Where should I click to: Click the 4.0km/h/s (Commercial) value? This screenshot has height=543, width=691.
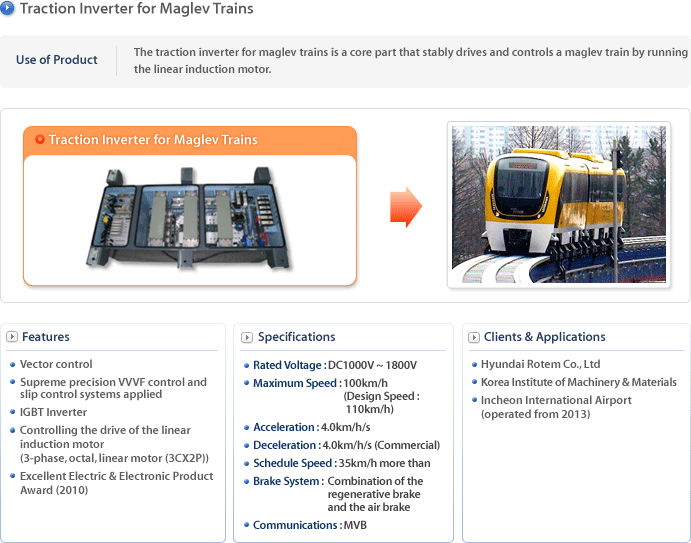click(x=381, y=445)
